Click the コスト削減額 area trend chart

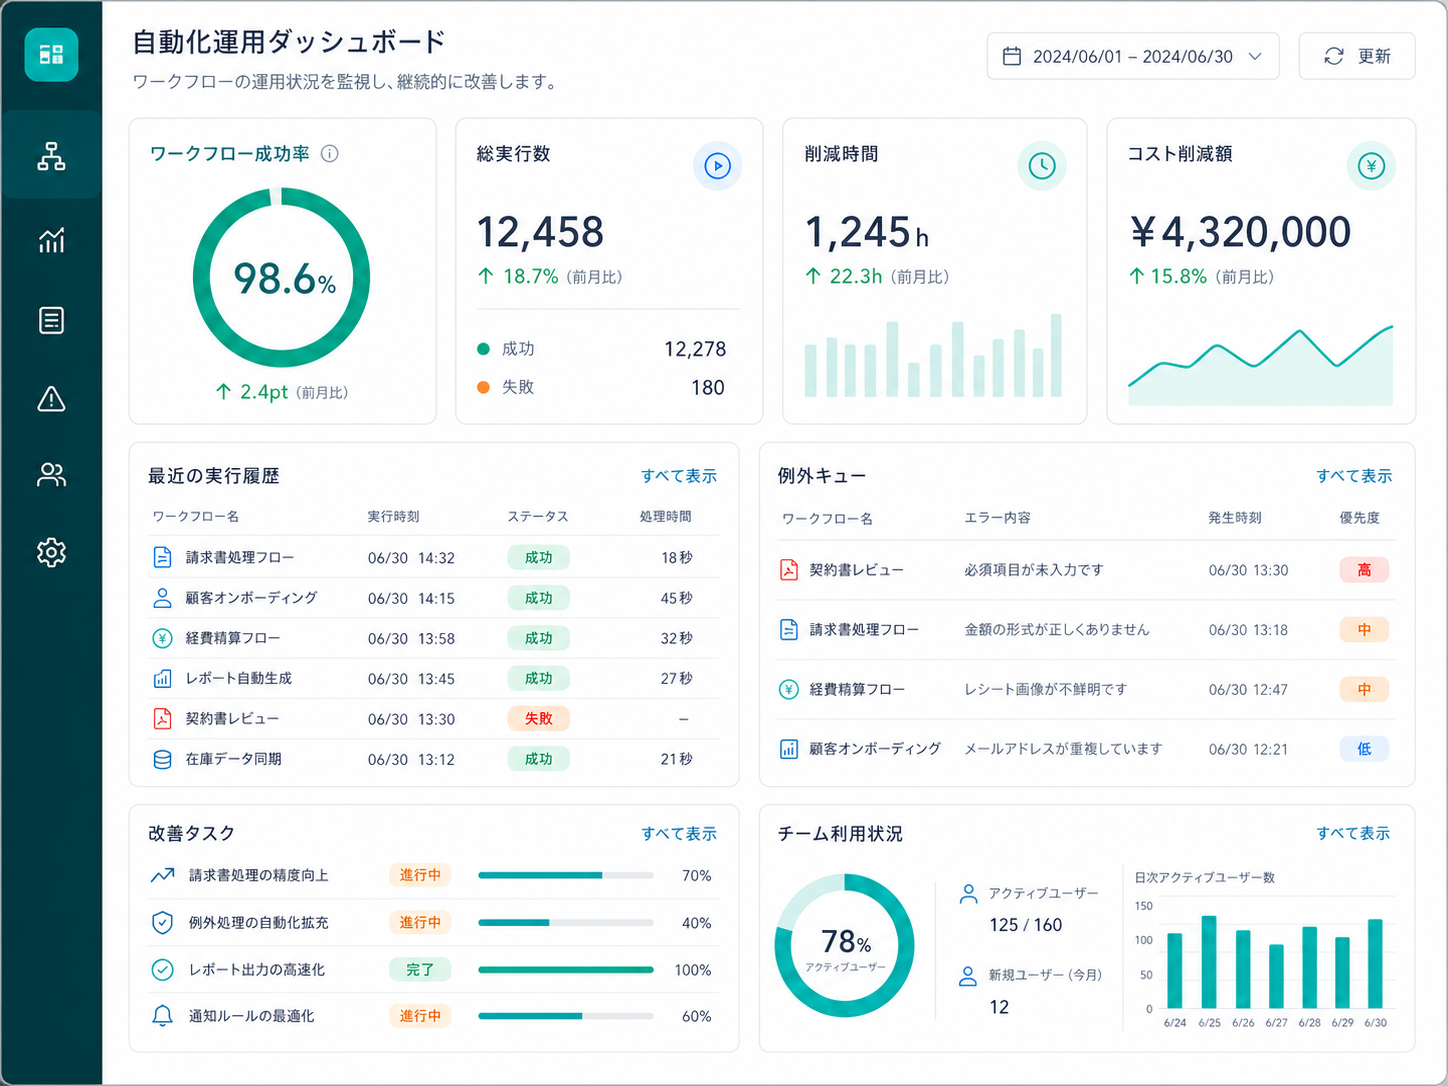click(x=1260, y=365)
